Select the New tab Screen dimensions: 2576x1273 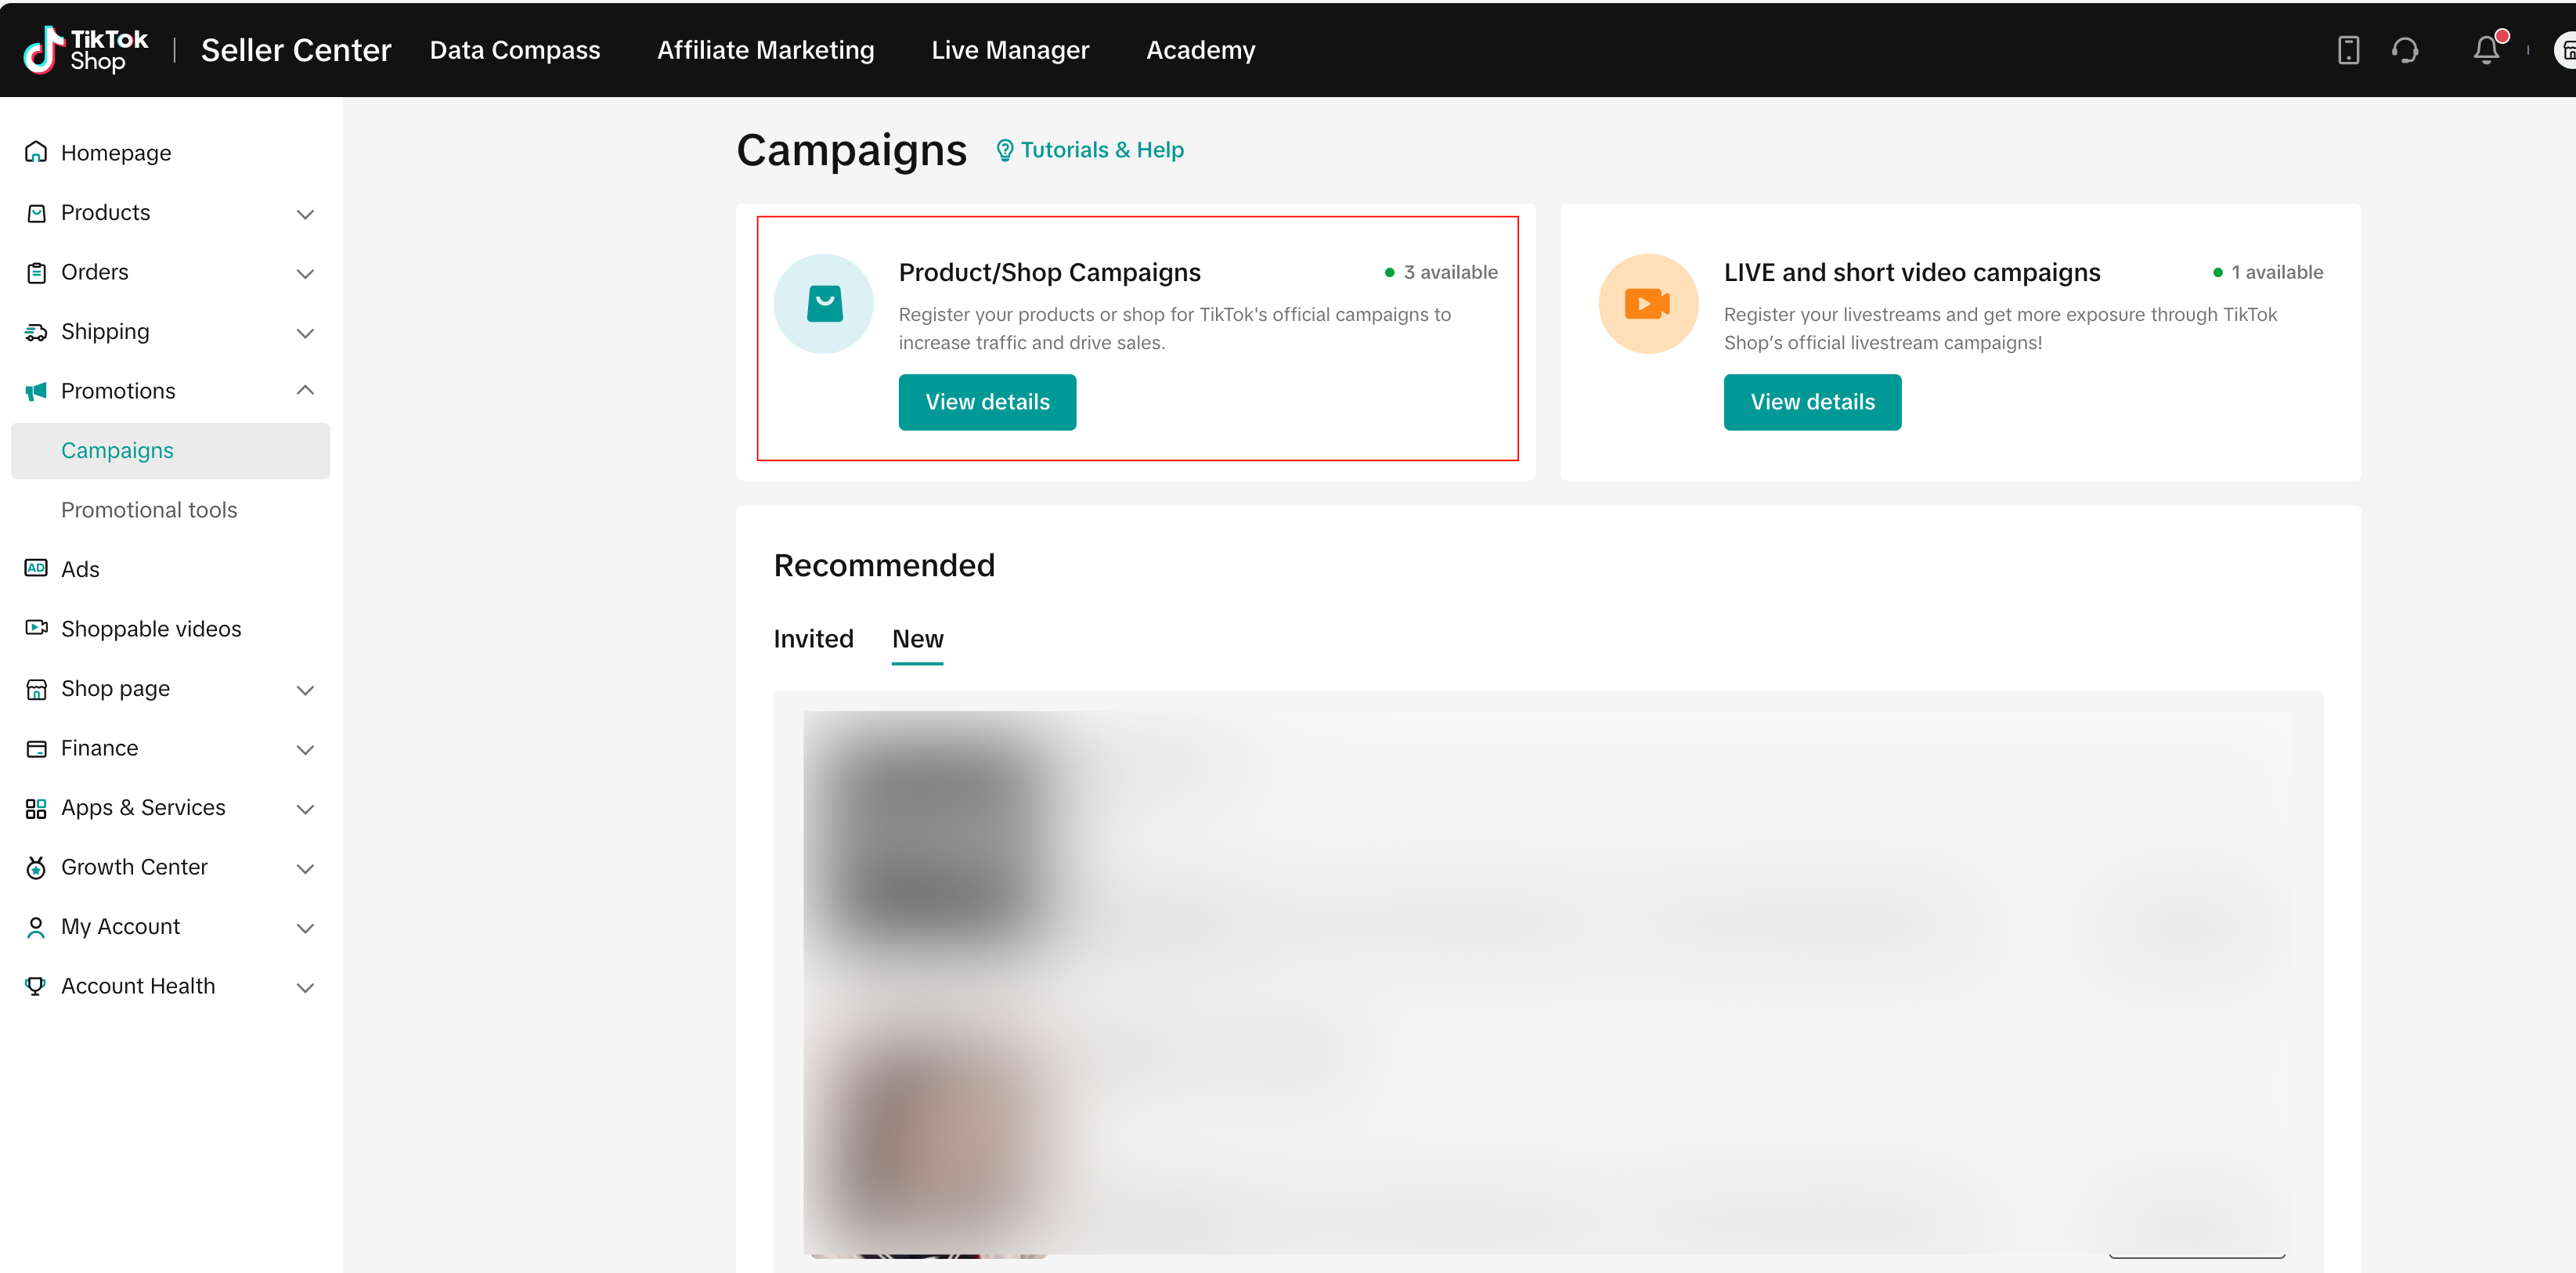coord(917,639)
